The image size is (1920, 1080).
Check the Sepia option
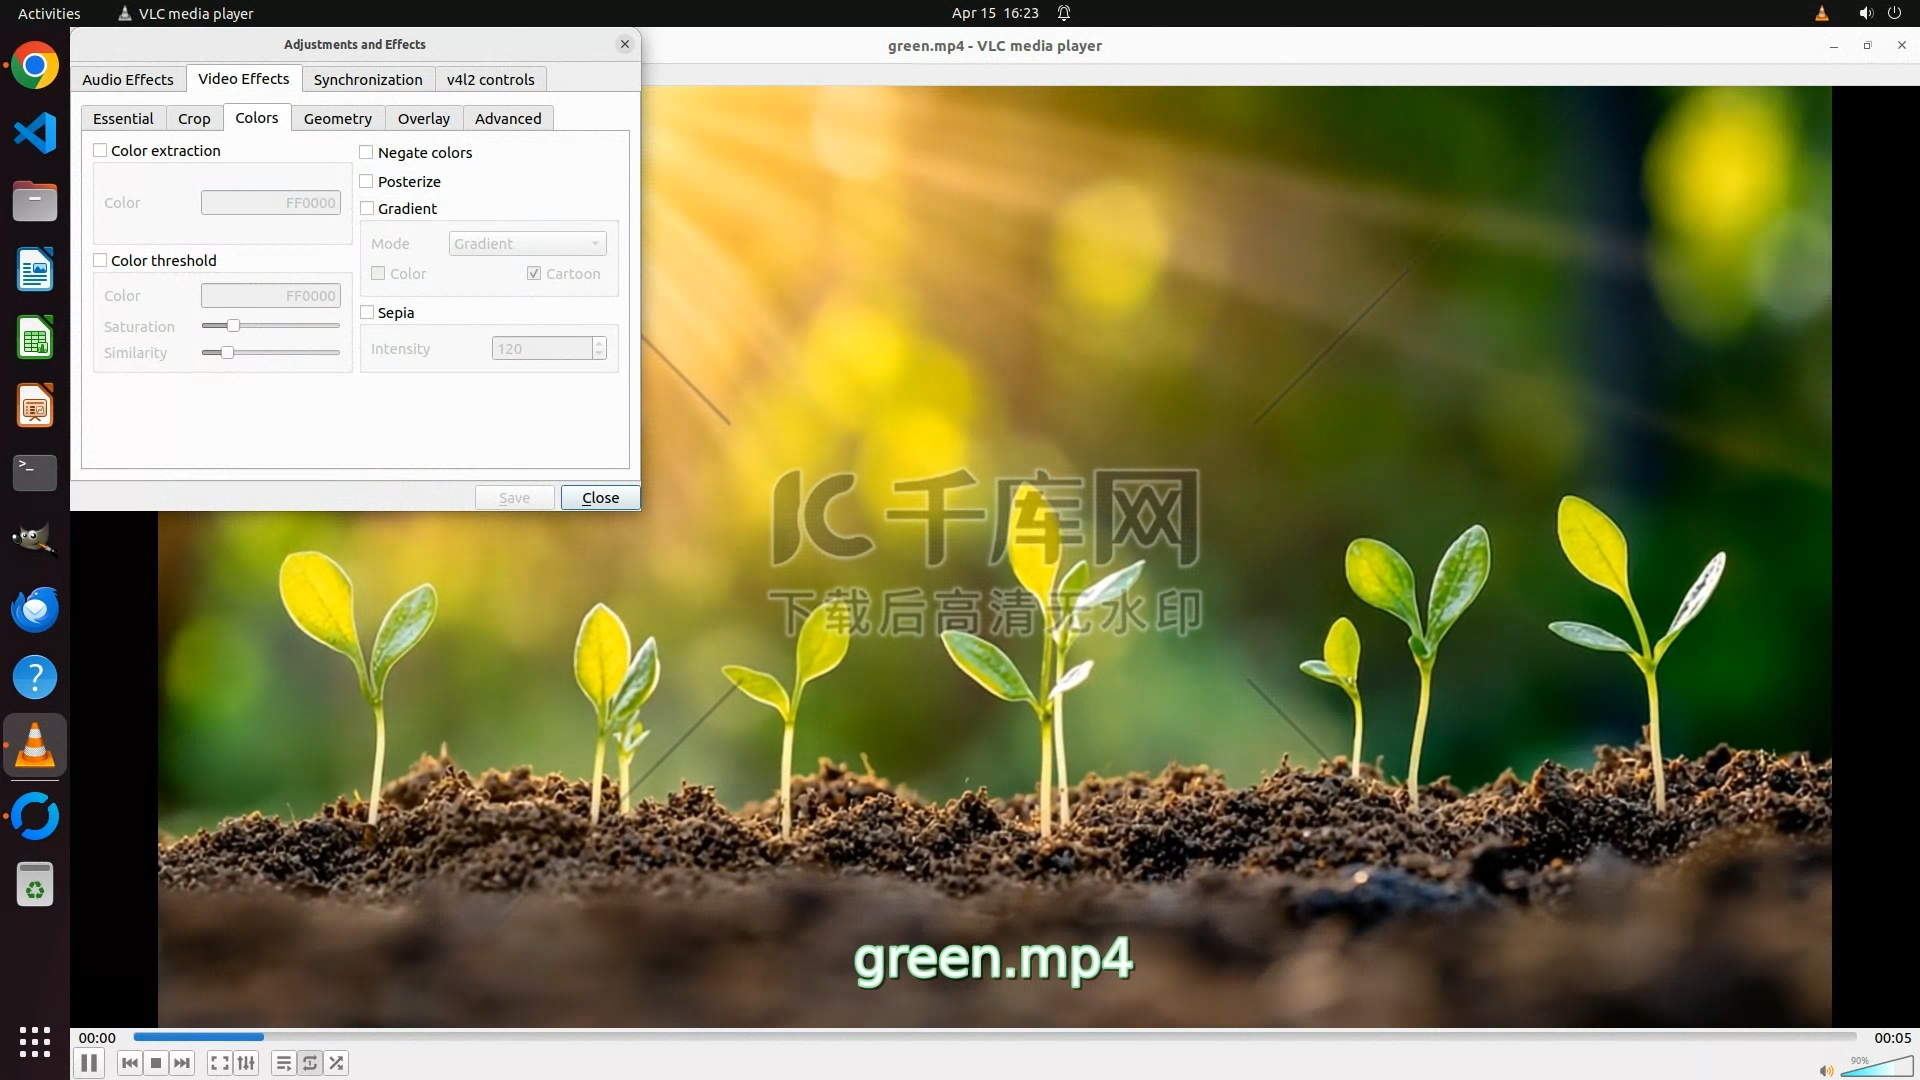[x=367, y=313]
